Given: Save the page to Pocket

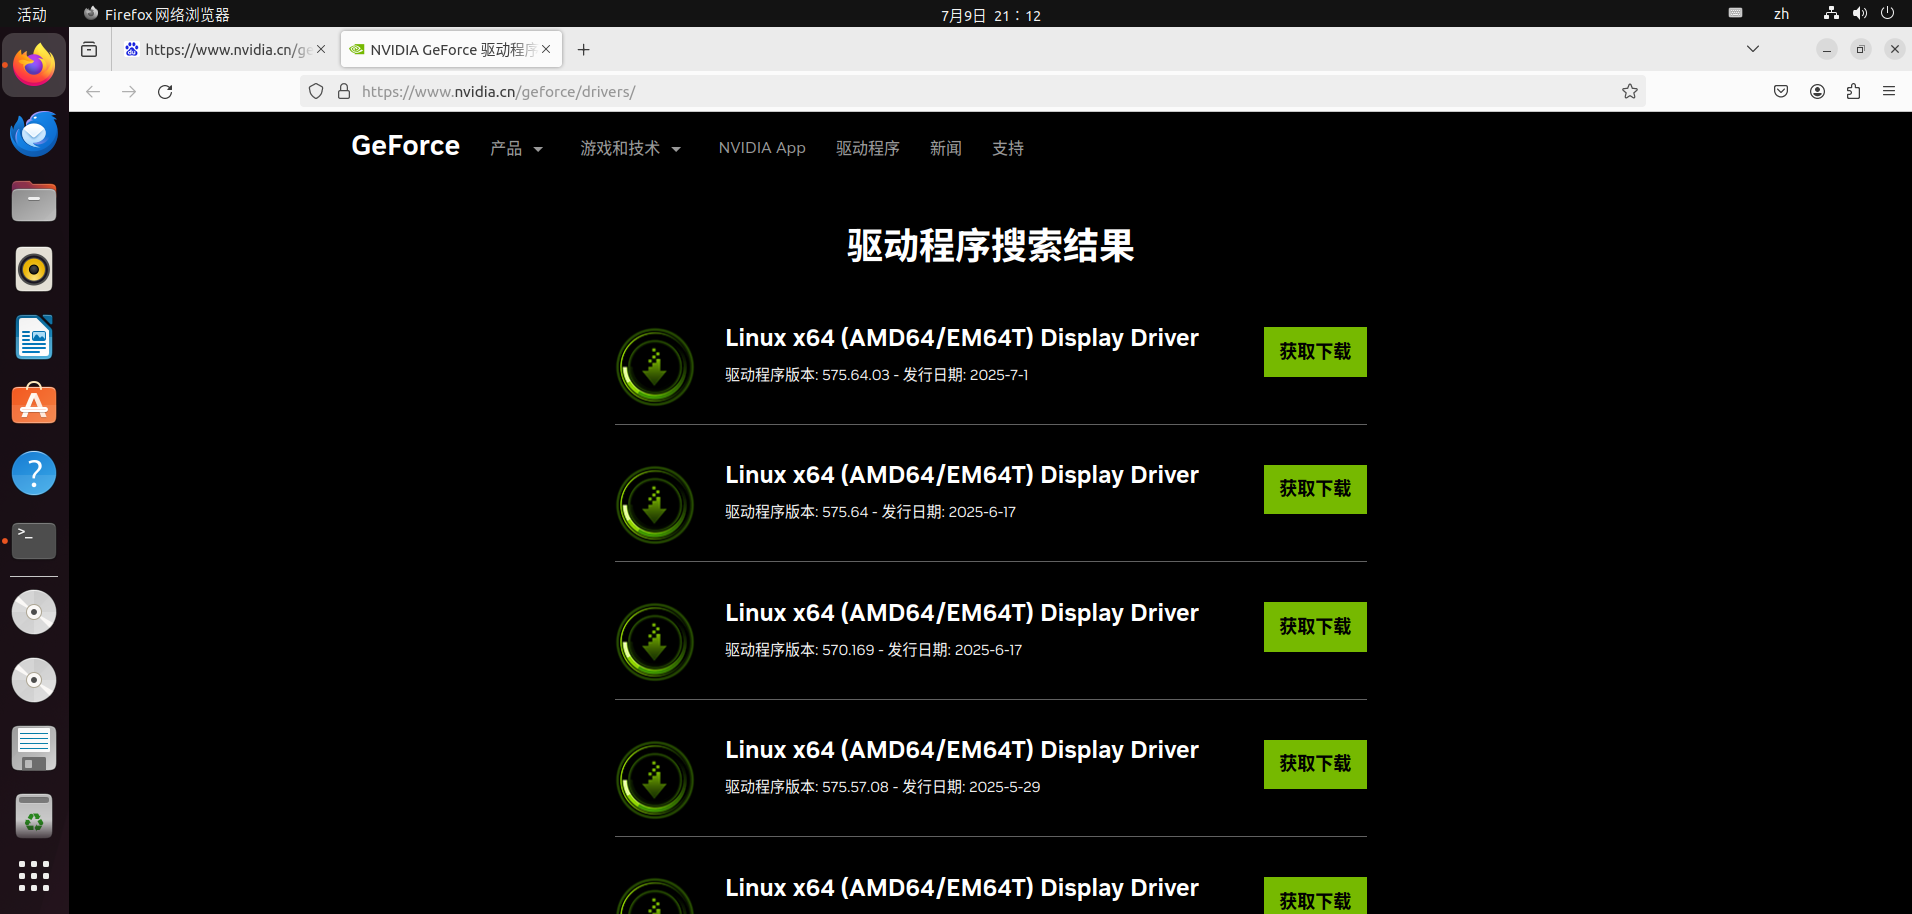Looking at the screenshot, I should coord(1781,92).
